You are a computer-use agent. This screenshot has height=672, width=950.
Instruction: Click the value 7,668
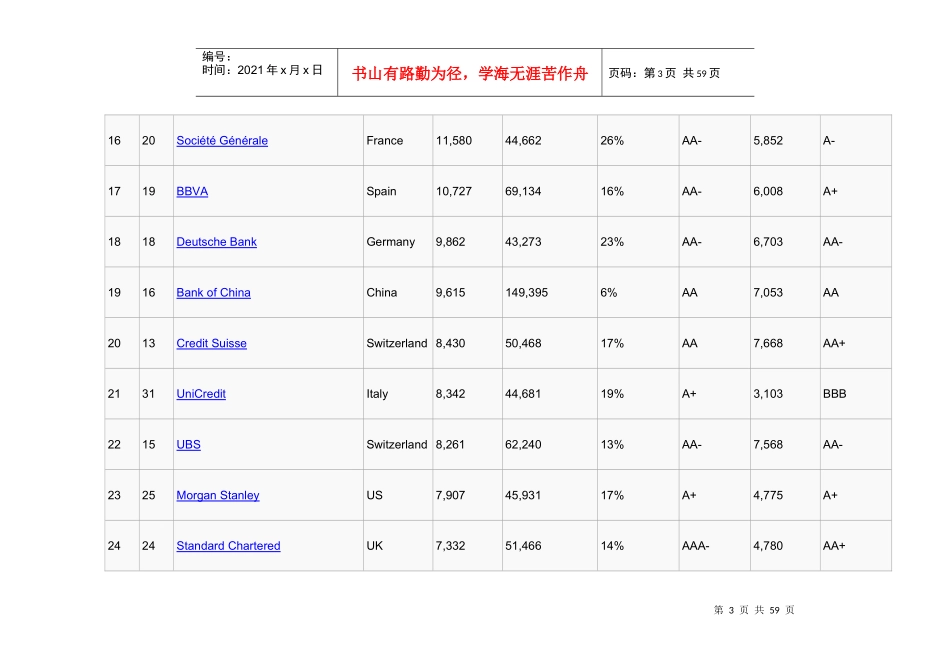[768, 344]
